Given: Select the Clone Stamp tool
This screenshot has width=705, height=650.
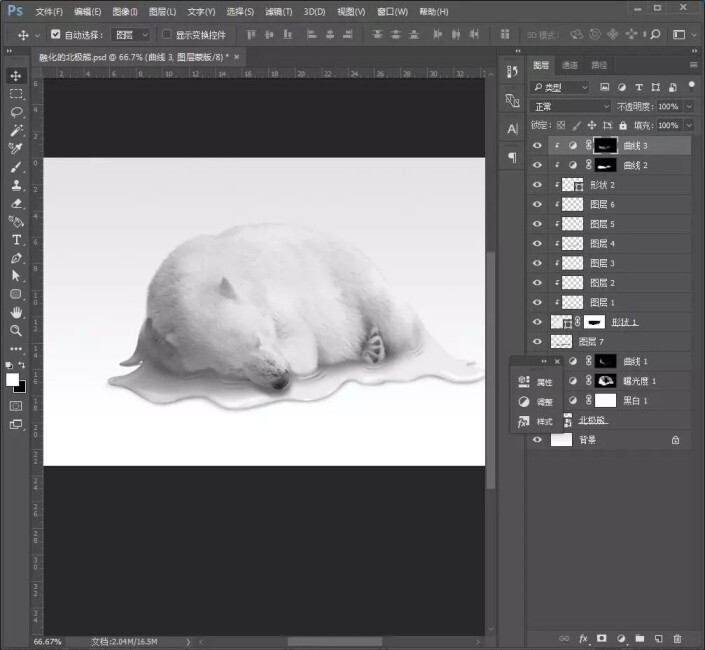Looking at the screenshot, I should point(16,185).
